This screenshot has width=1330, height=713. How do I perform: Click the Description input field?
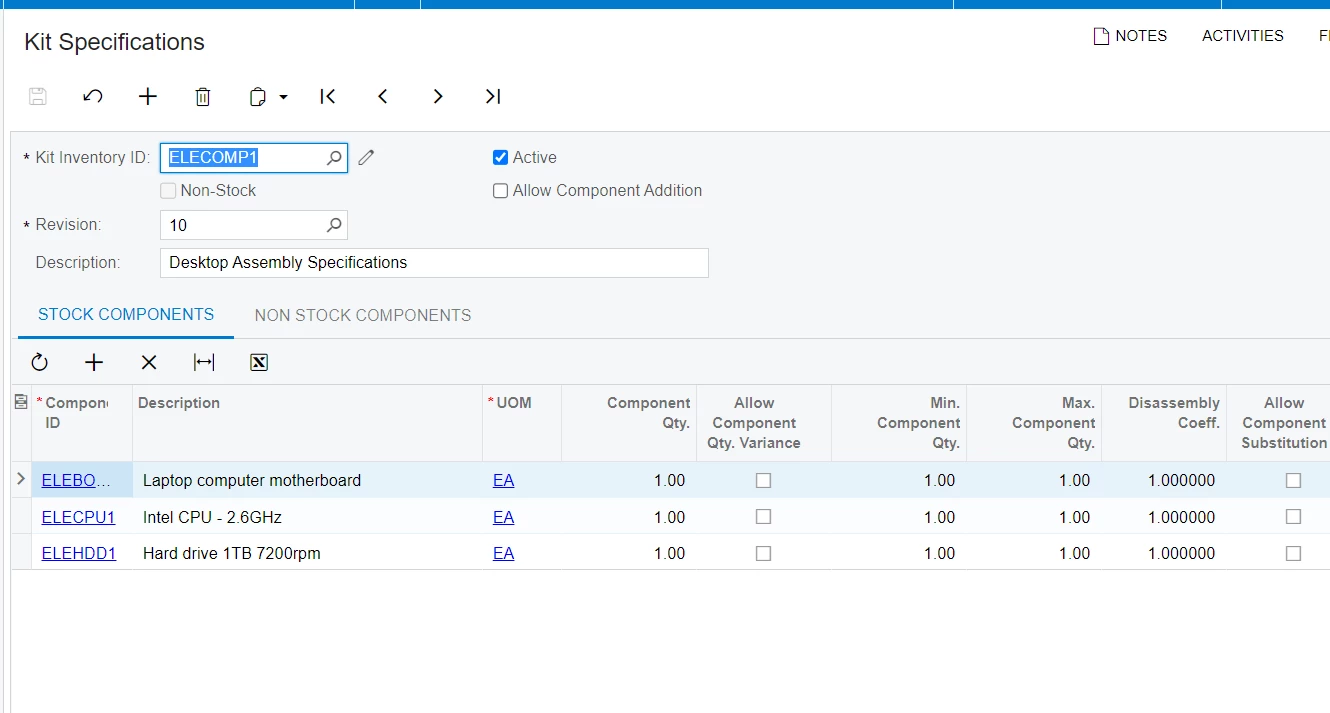(434, 262)
